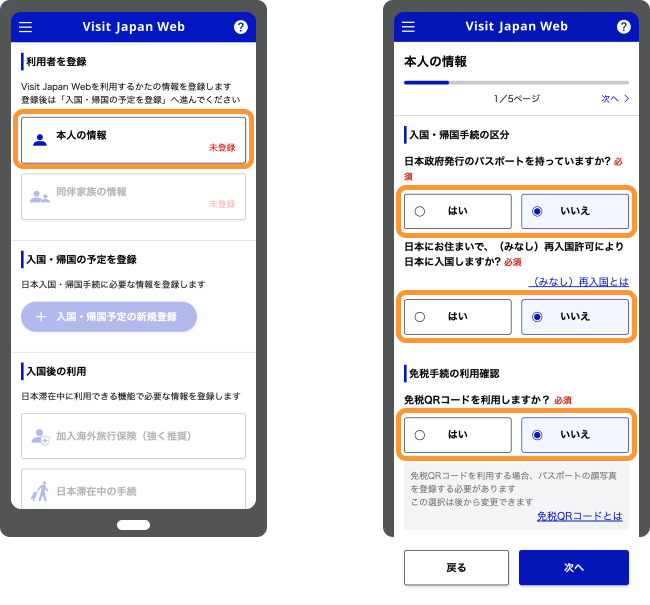The height and width of the screenshot is (605, 650).
Task: Click the 未登録 status on 同伴家族の情報
Action: 222,204
